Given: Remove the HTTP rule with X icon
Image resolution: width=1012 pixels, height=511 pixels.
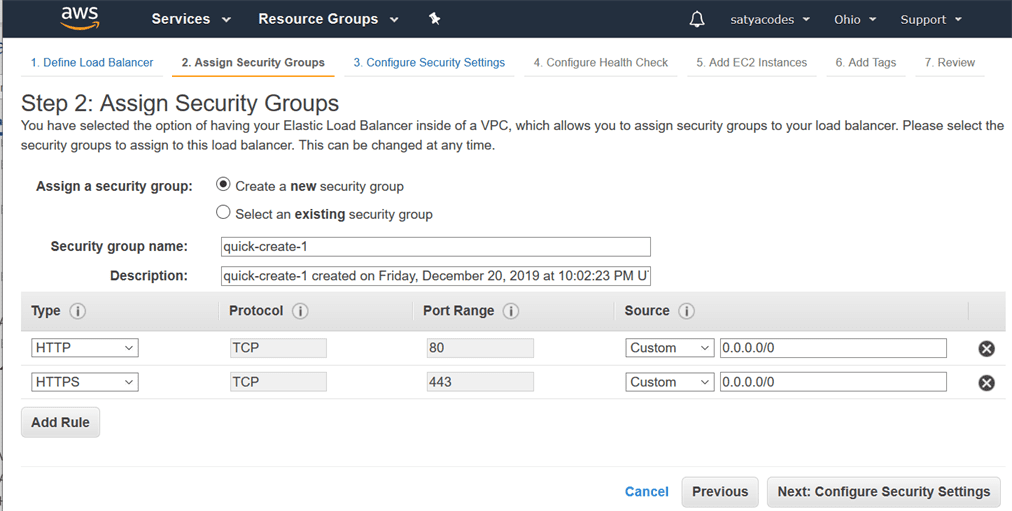Looking at the screenshot, I should click(986, 348).
